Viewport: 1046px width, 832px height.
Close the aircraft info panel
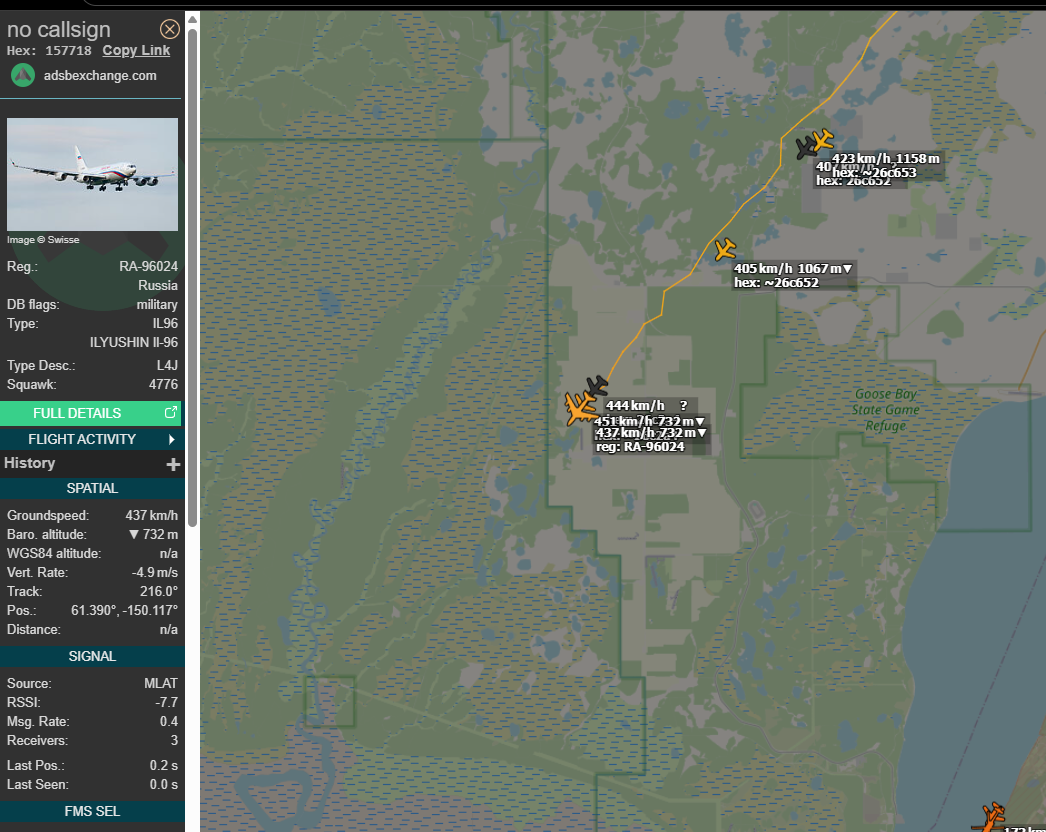tap(169, 29)
